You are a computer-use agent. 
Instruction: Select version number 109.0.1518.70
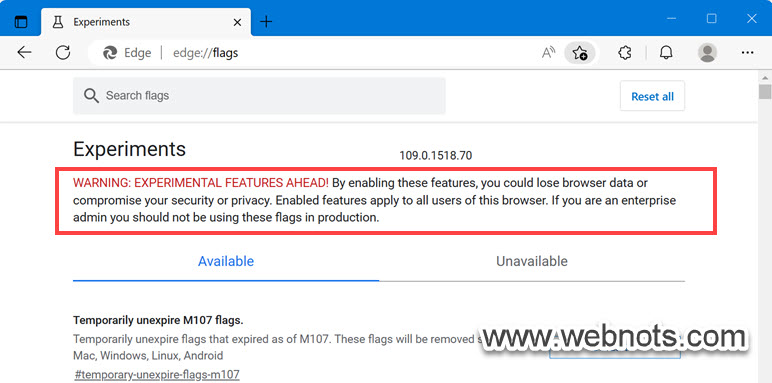click(x=436, y=156)
